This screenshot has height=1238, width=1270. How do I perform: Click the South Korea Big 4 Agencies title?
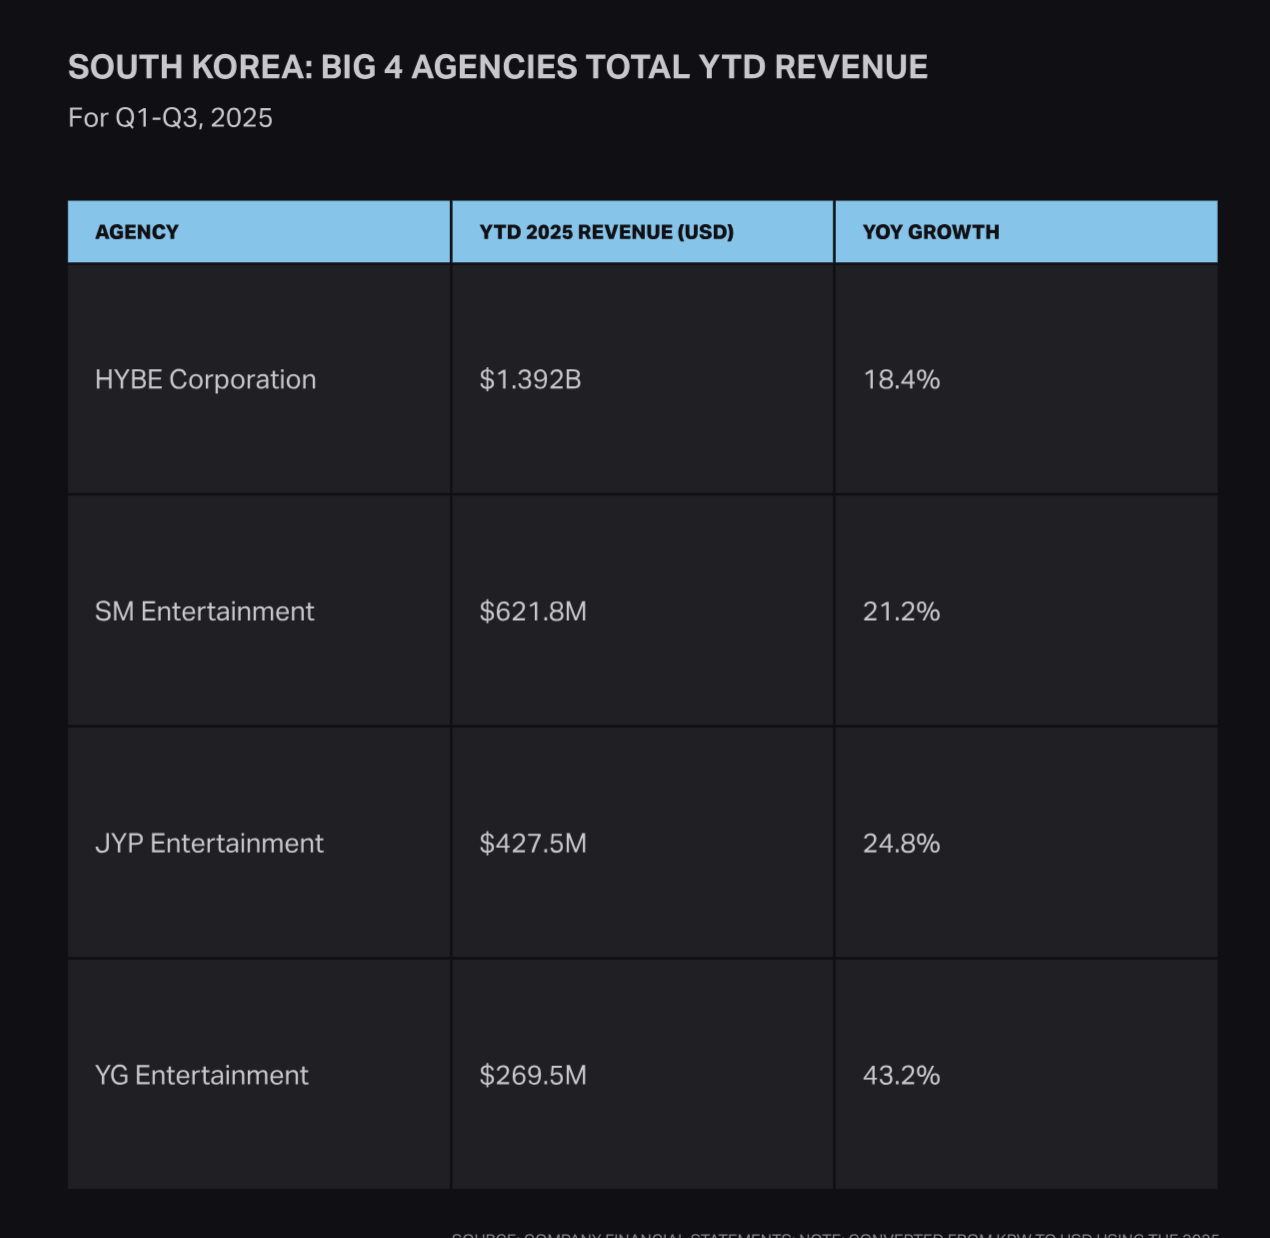(x=497, y=67)
